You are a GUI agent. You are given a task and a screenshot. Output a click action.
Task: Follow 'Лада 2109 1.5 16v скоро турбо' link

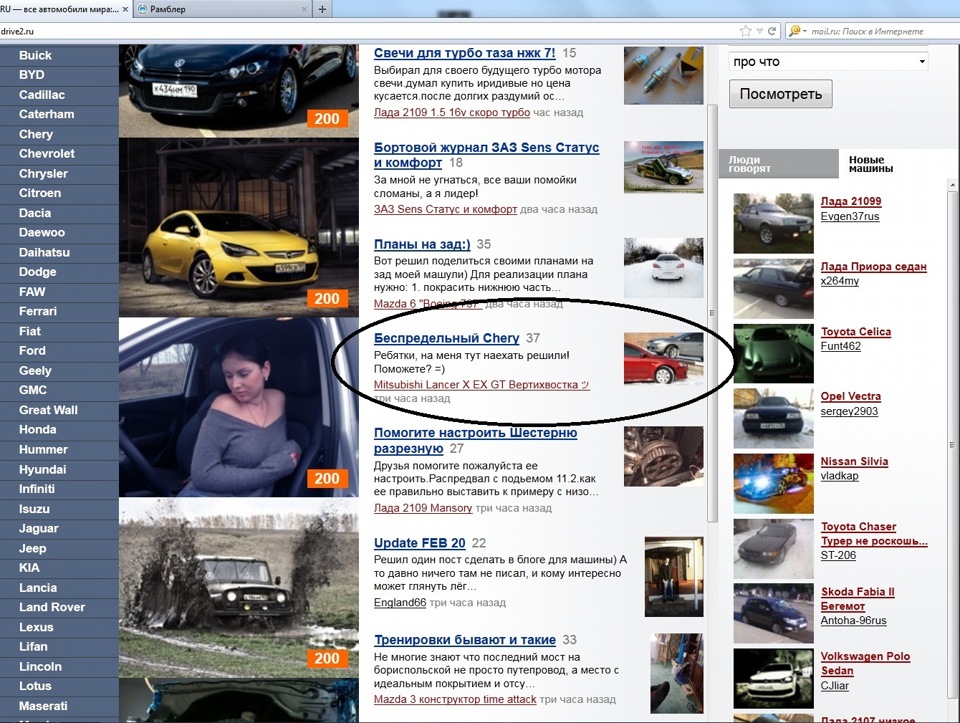click(452, 113)
